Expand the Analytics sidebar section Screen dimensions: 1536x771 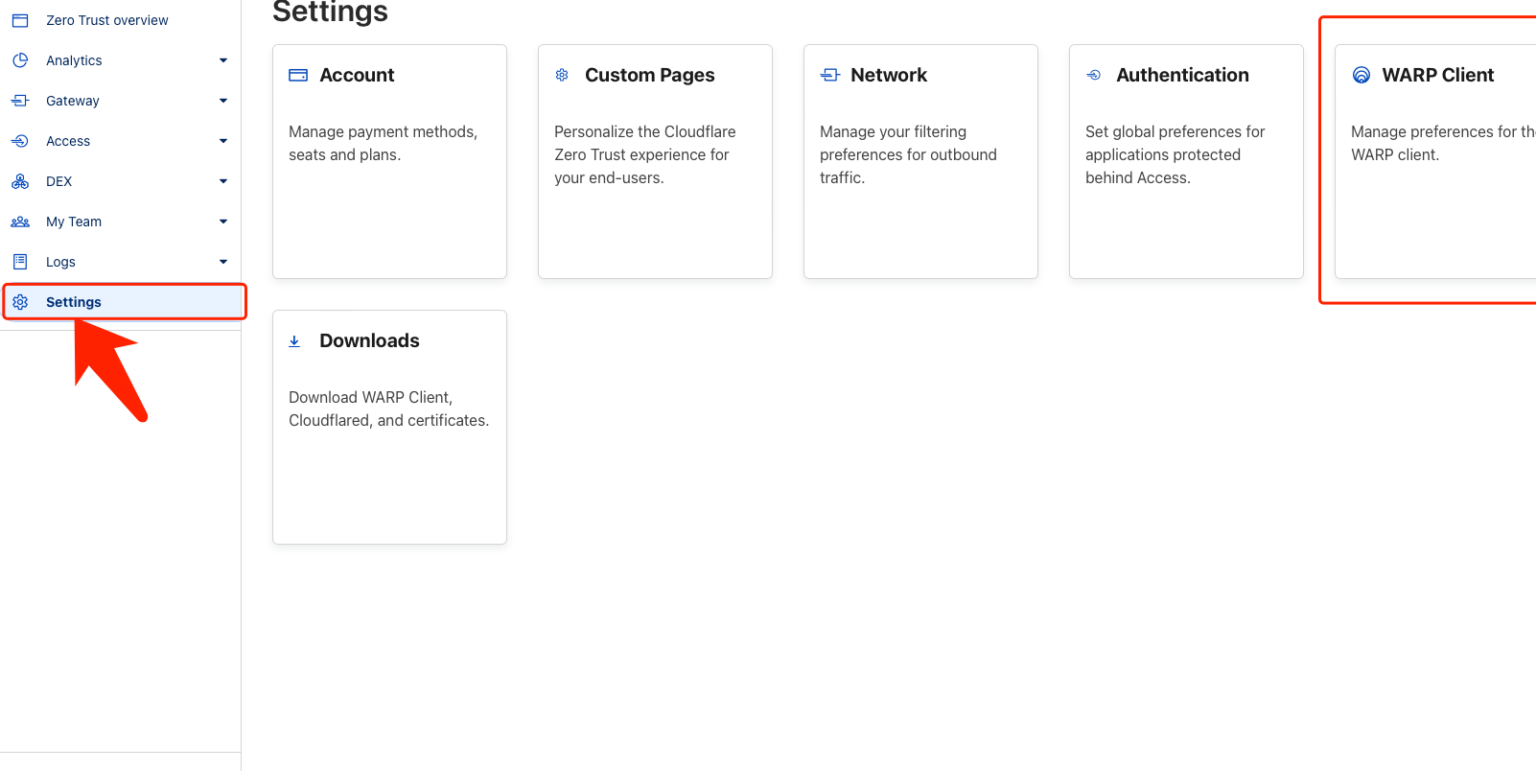pos(222,60)
